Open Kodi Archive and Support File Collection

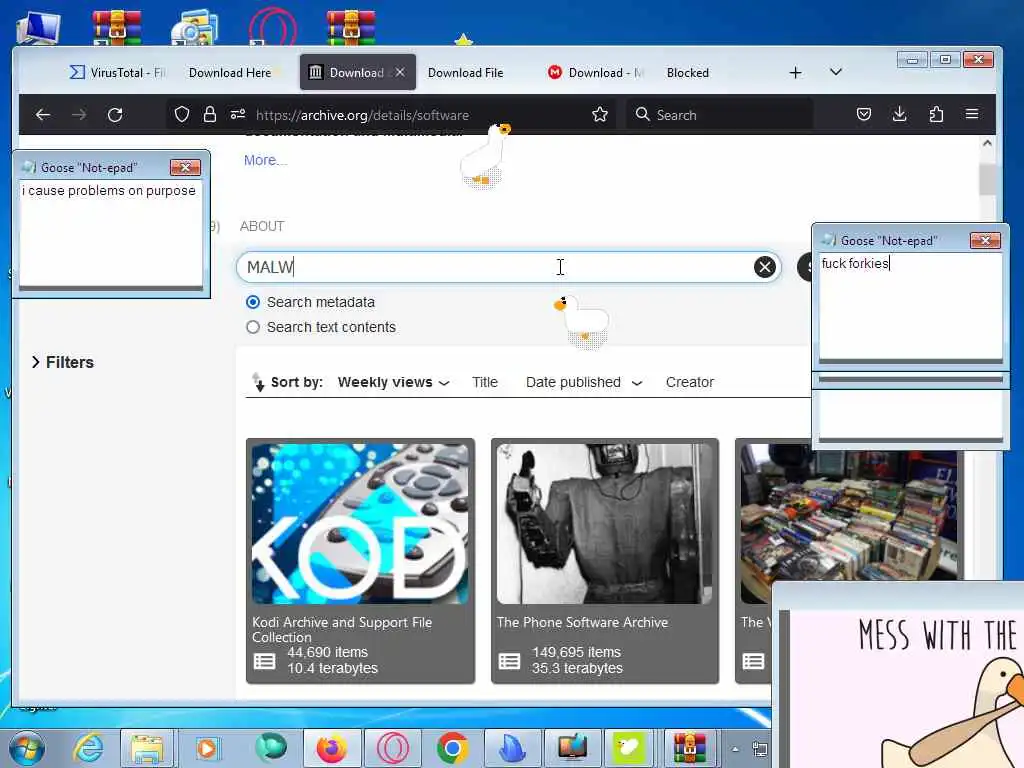342,630
